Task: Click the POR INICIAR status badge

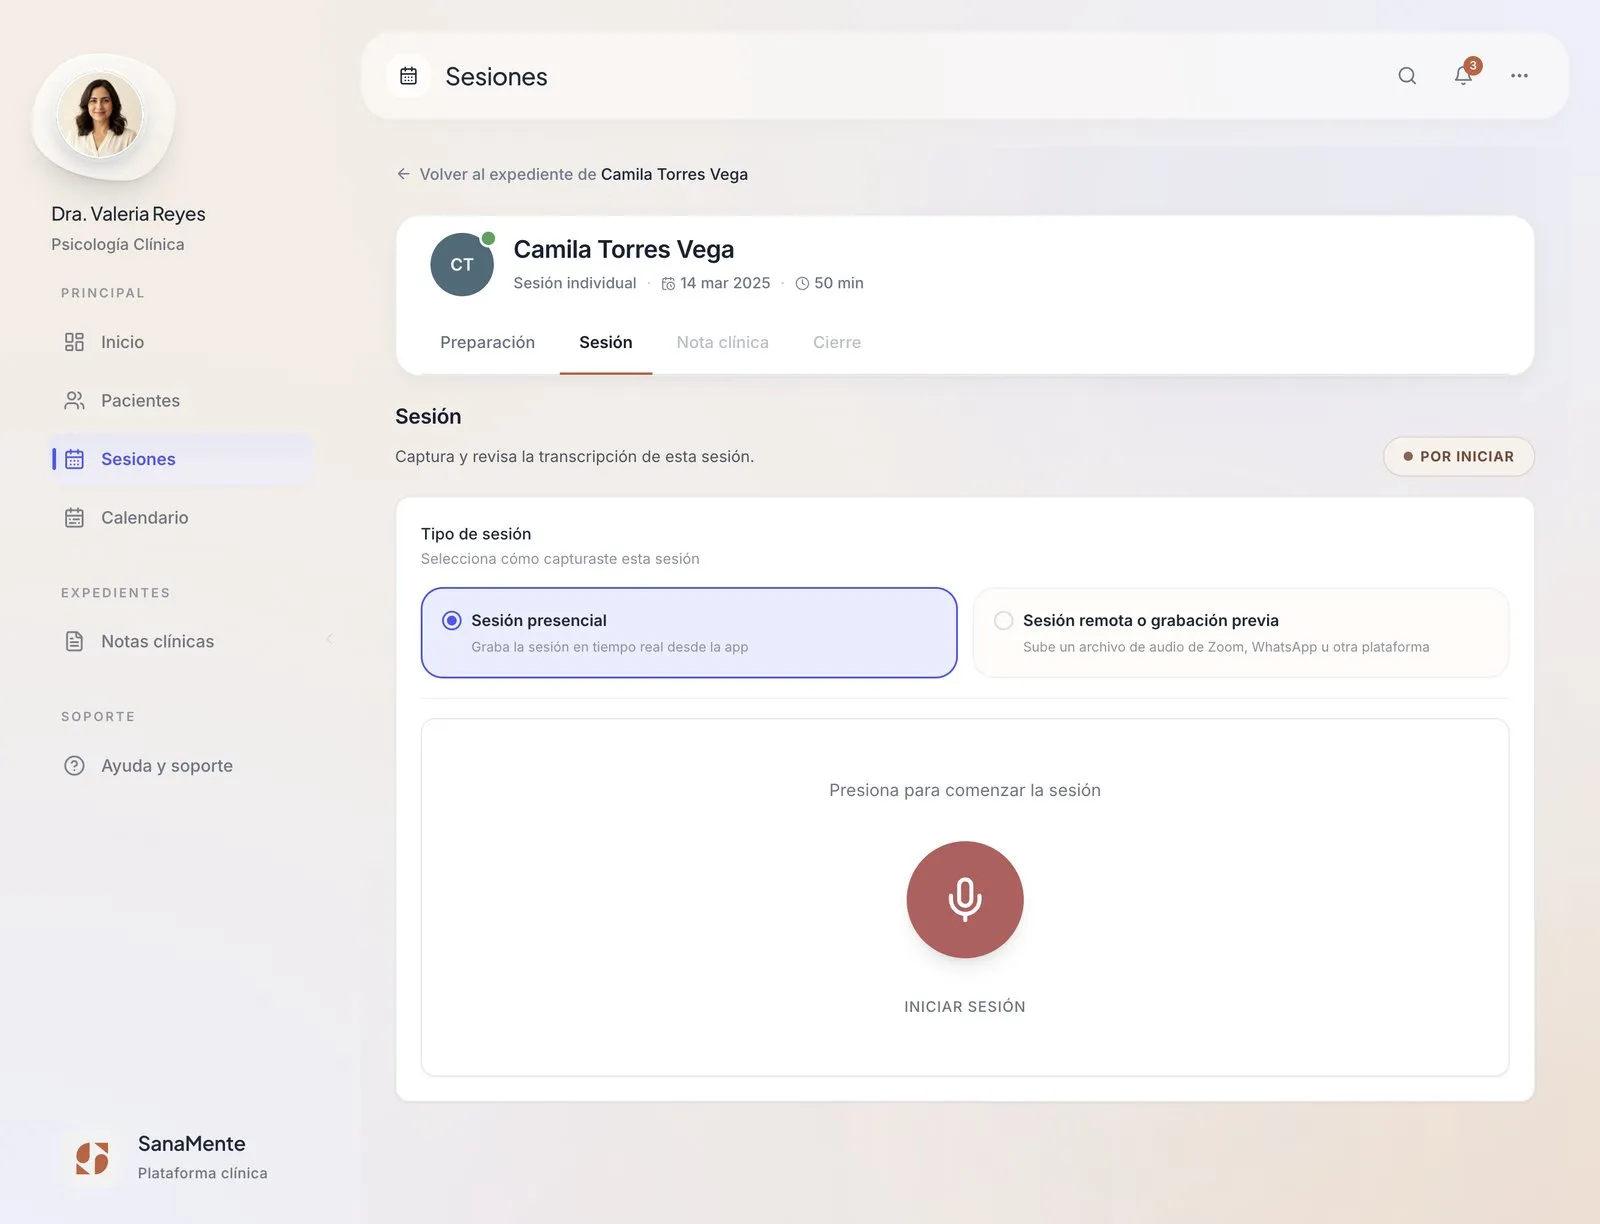Action: tap(1459, 456)
